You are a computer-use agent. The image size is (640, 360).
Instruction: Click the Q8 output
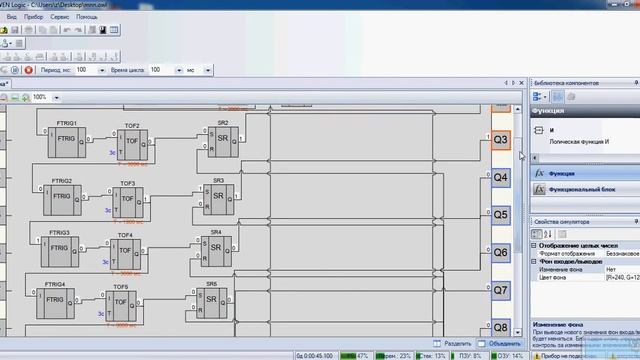501,327
